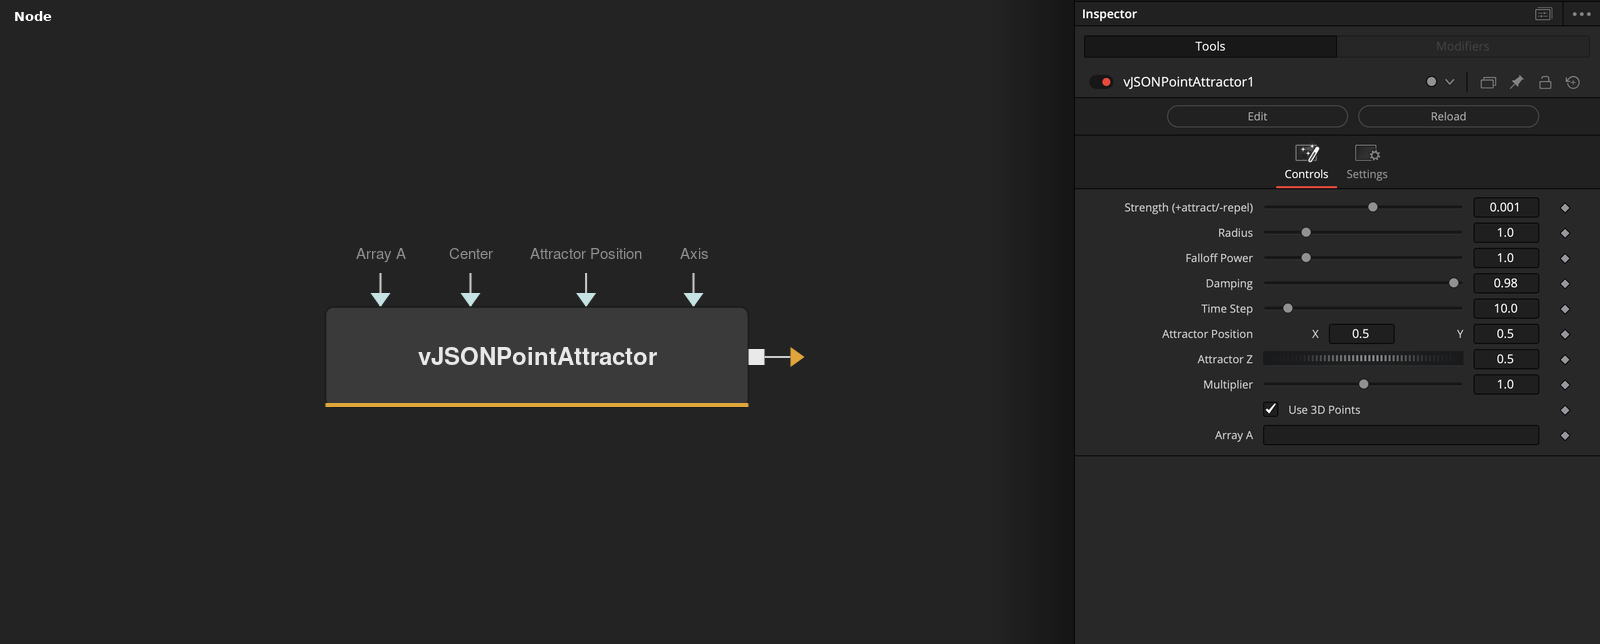
Task: Toggle keyframe diamond for Damping
Action: point(1565,284)
